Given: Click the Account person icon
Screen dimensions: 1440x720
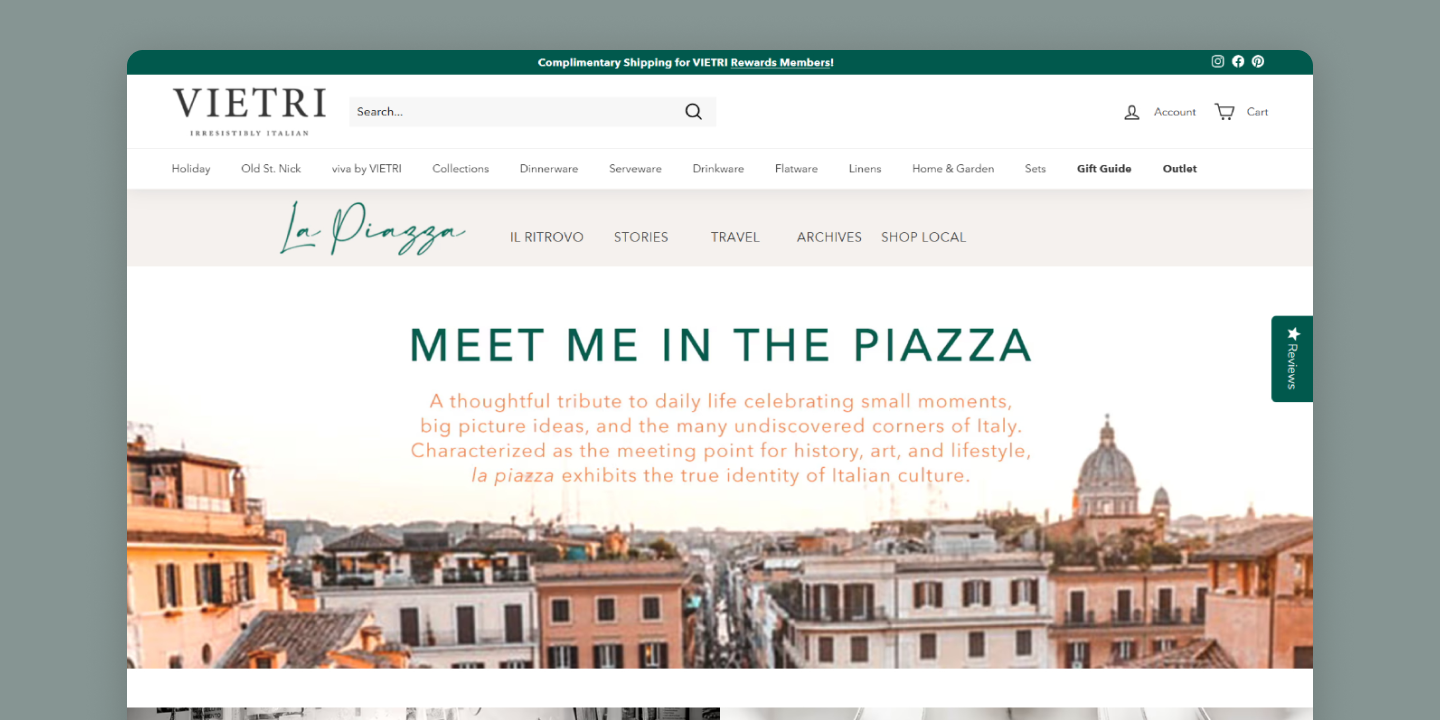Looking at the screenshot, I should (1132, 112).
